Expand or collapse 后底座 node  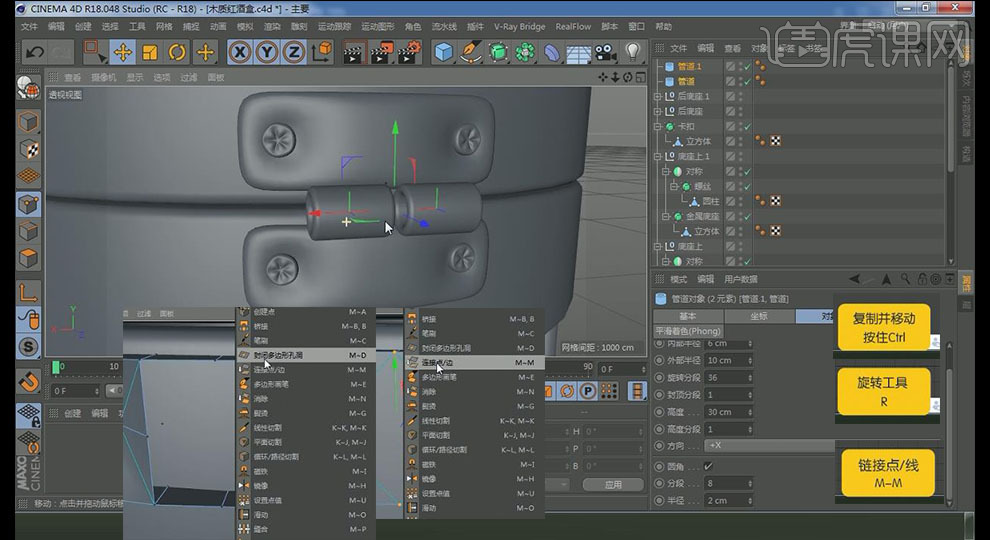pos(657,111)
